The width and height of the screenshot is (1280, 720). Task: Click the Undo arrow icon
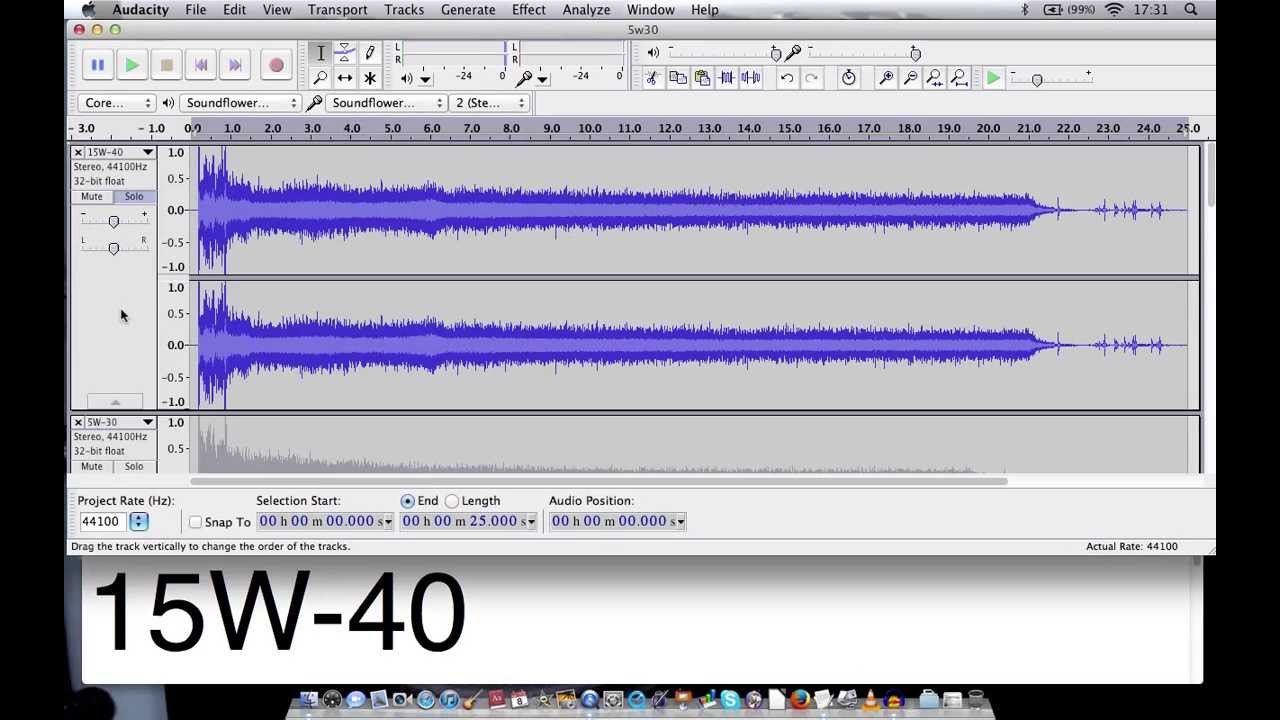click(x=787, y=78)
